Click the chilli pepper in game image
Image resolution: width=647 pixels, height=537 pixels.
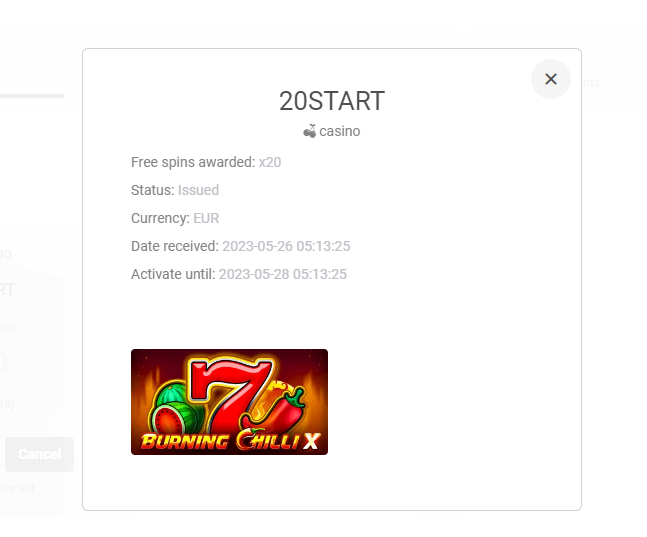tap(276, 408)
